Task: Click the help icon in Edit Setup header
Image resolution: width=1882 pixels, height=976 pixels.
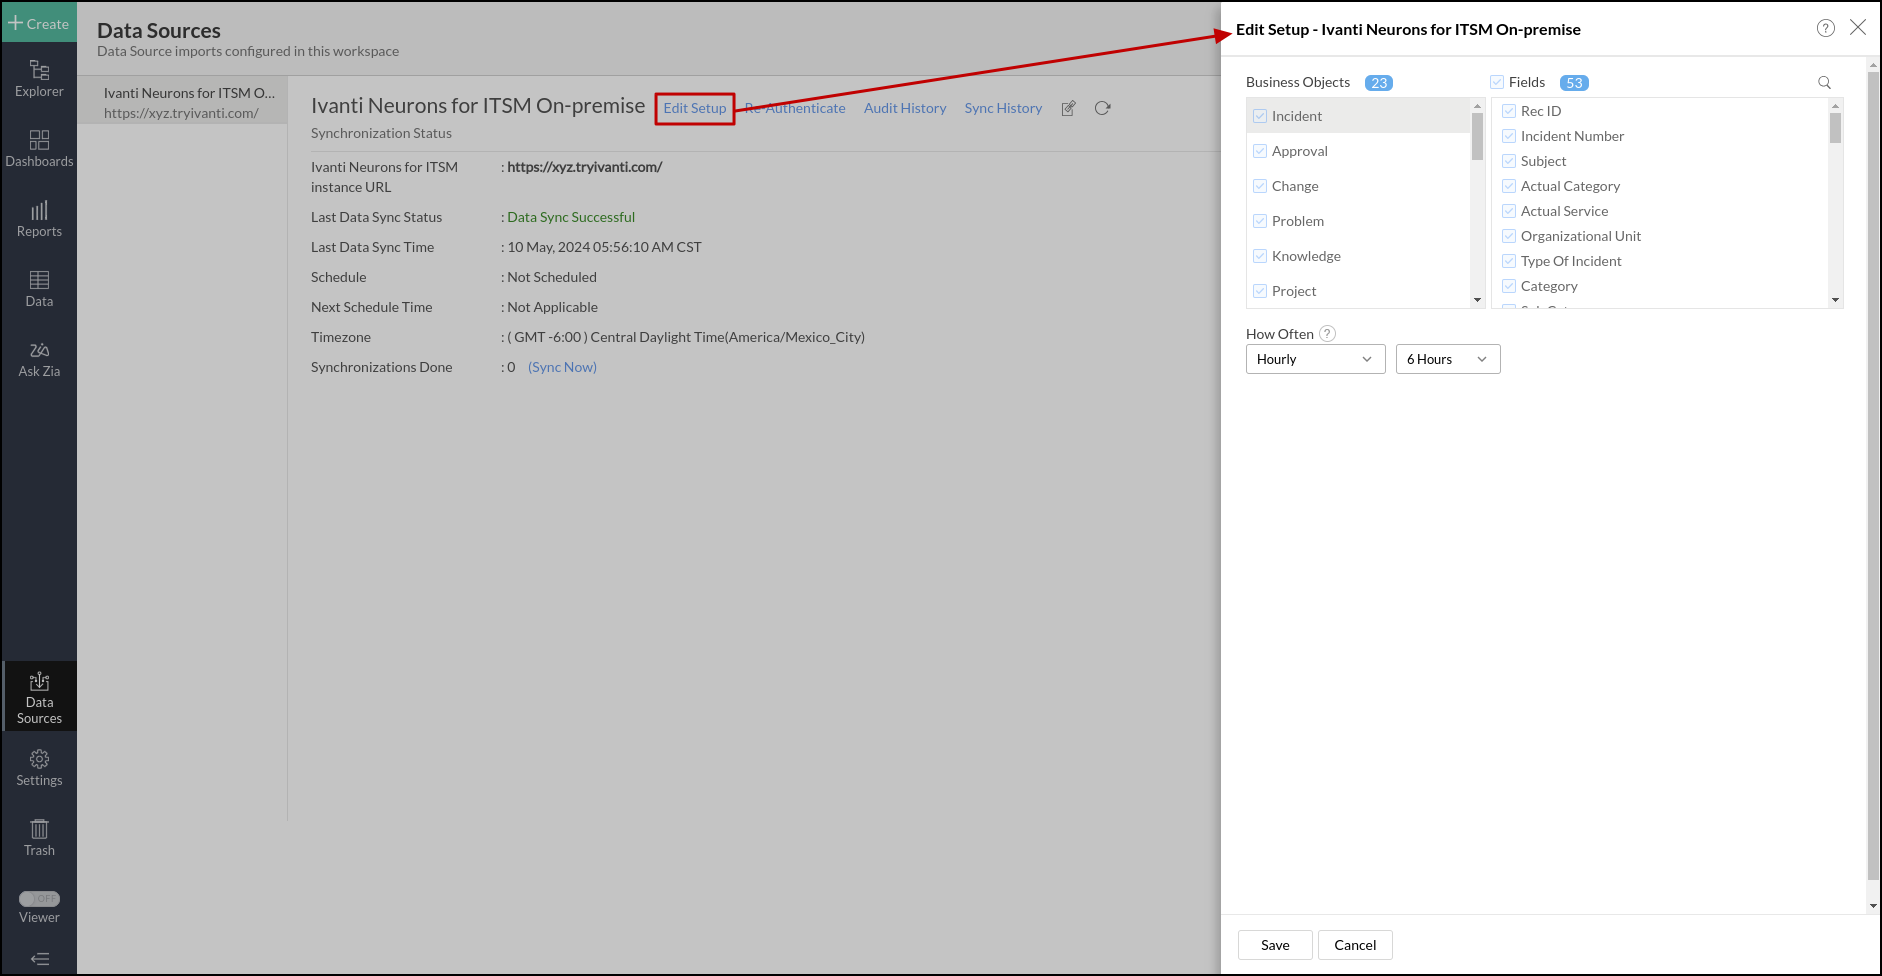Action: click(1825, 28)
